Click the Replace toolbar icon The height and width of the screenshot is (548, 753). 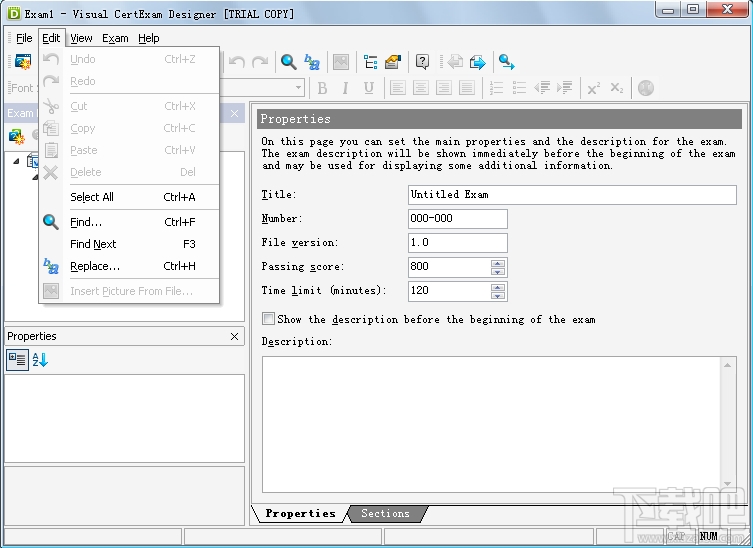coord(312,62)
